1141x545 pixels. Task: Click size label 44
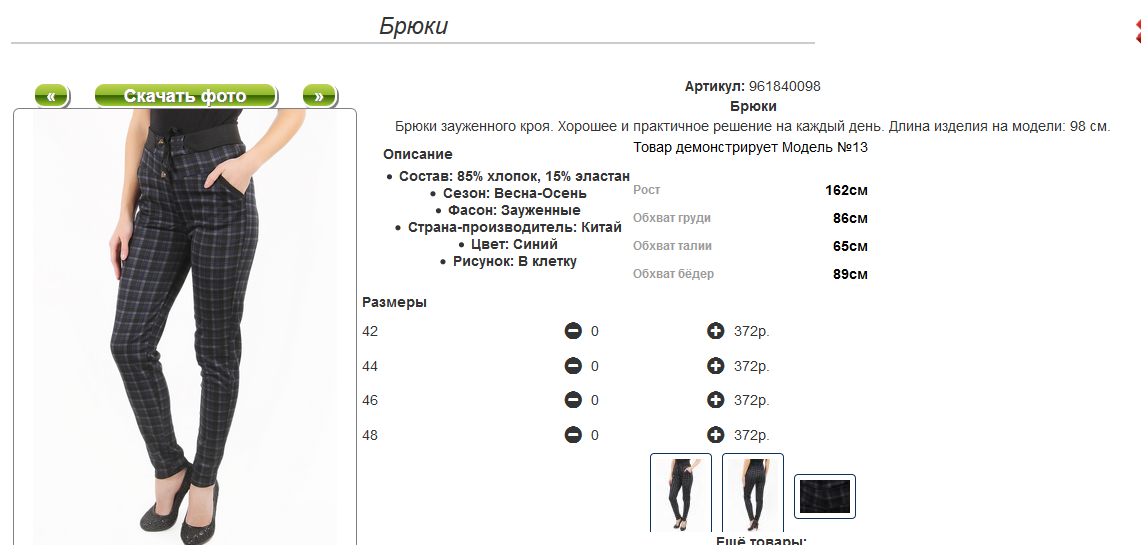(x=370, y=366)
